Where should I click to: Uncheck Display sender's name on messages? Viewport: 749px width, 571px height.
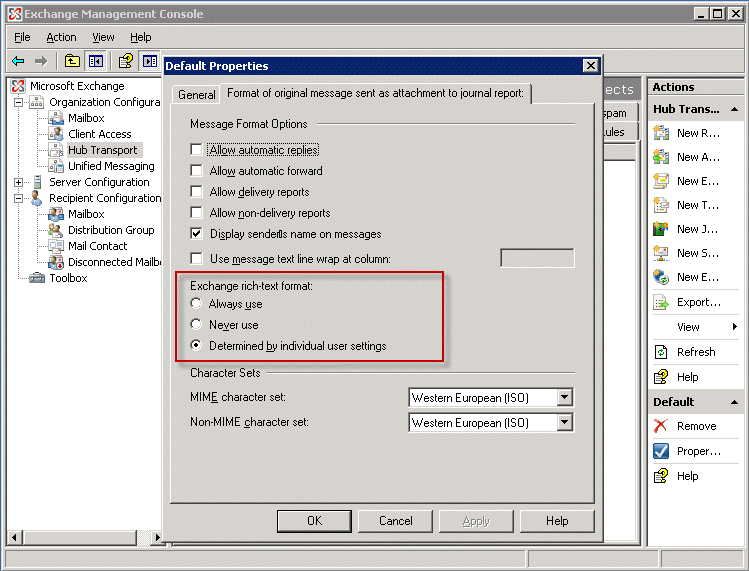pyautogui.click(x=196, y=233)
